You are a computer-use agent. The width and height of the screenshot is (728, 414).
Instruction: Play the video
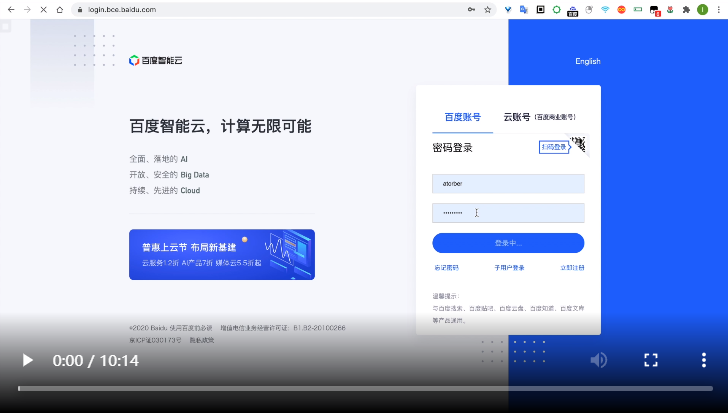(28, 361)
